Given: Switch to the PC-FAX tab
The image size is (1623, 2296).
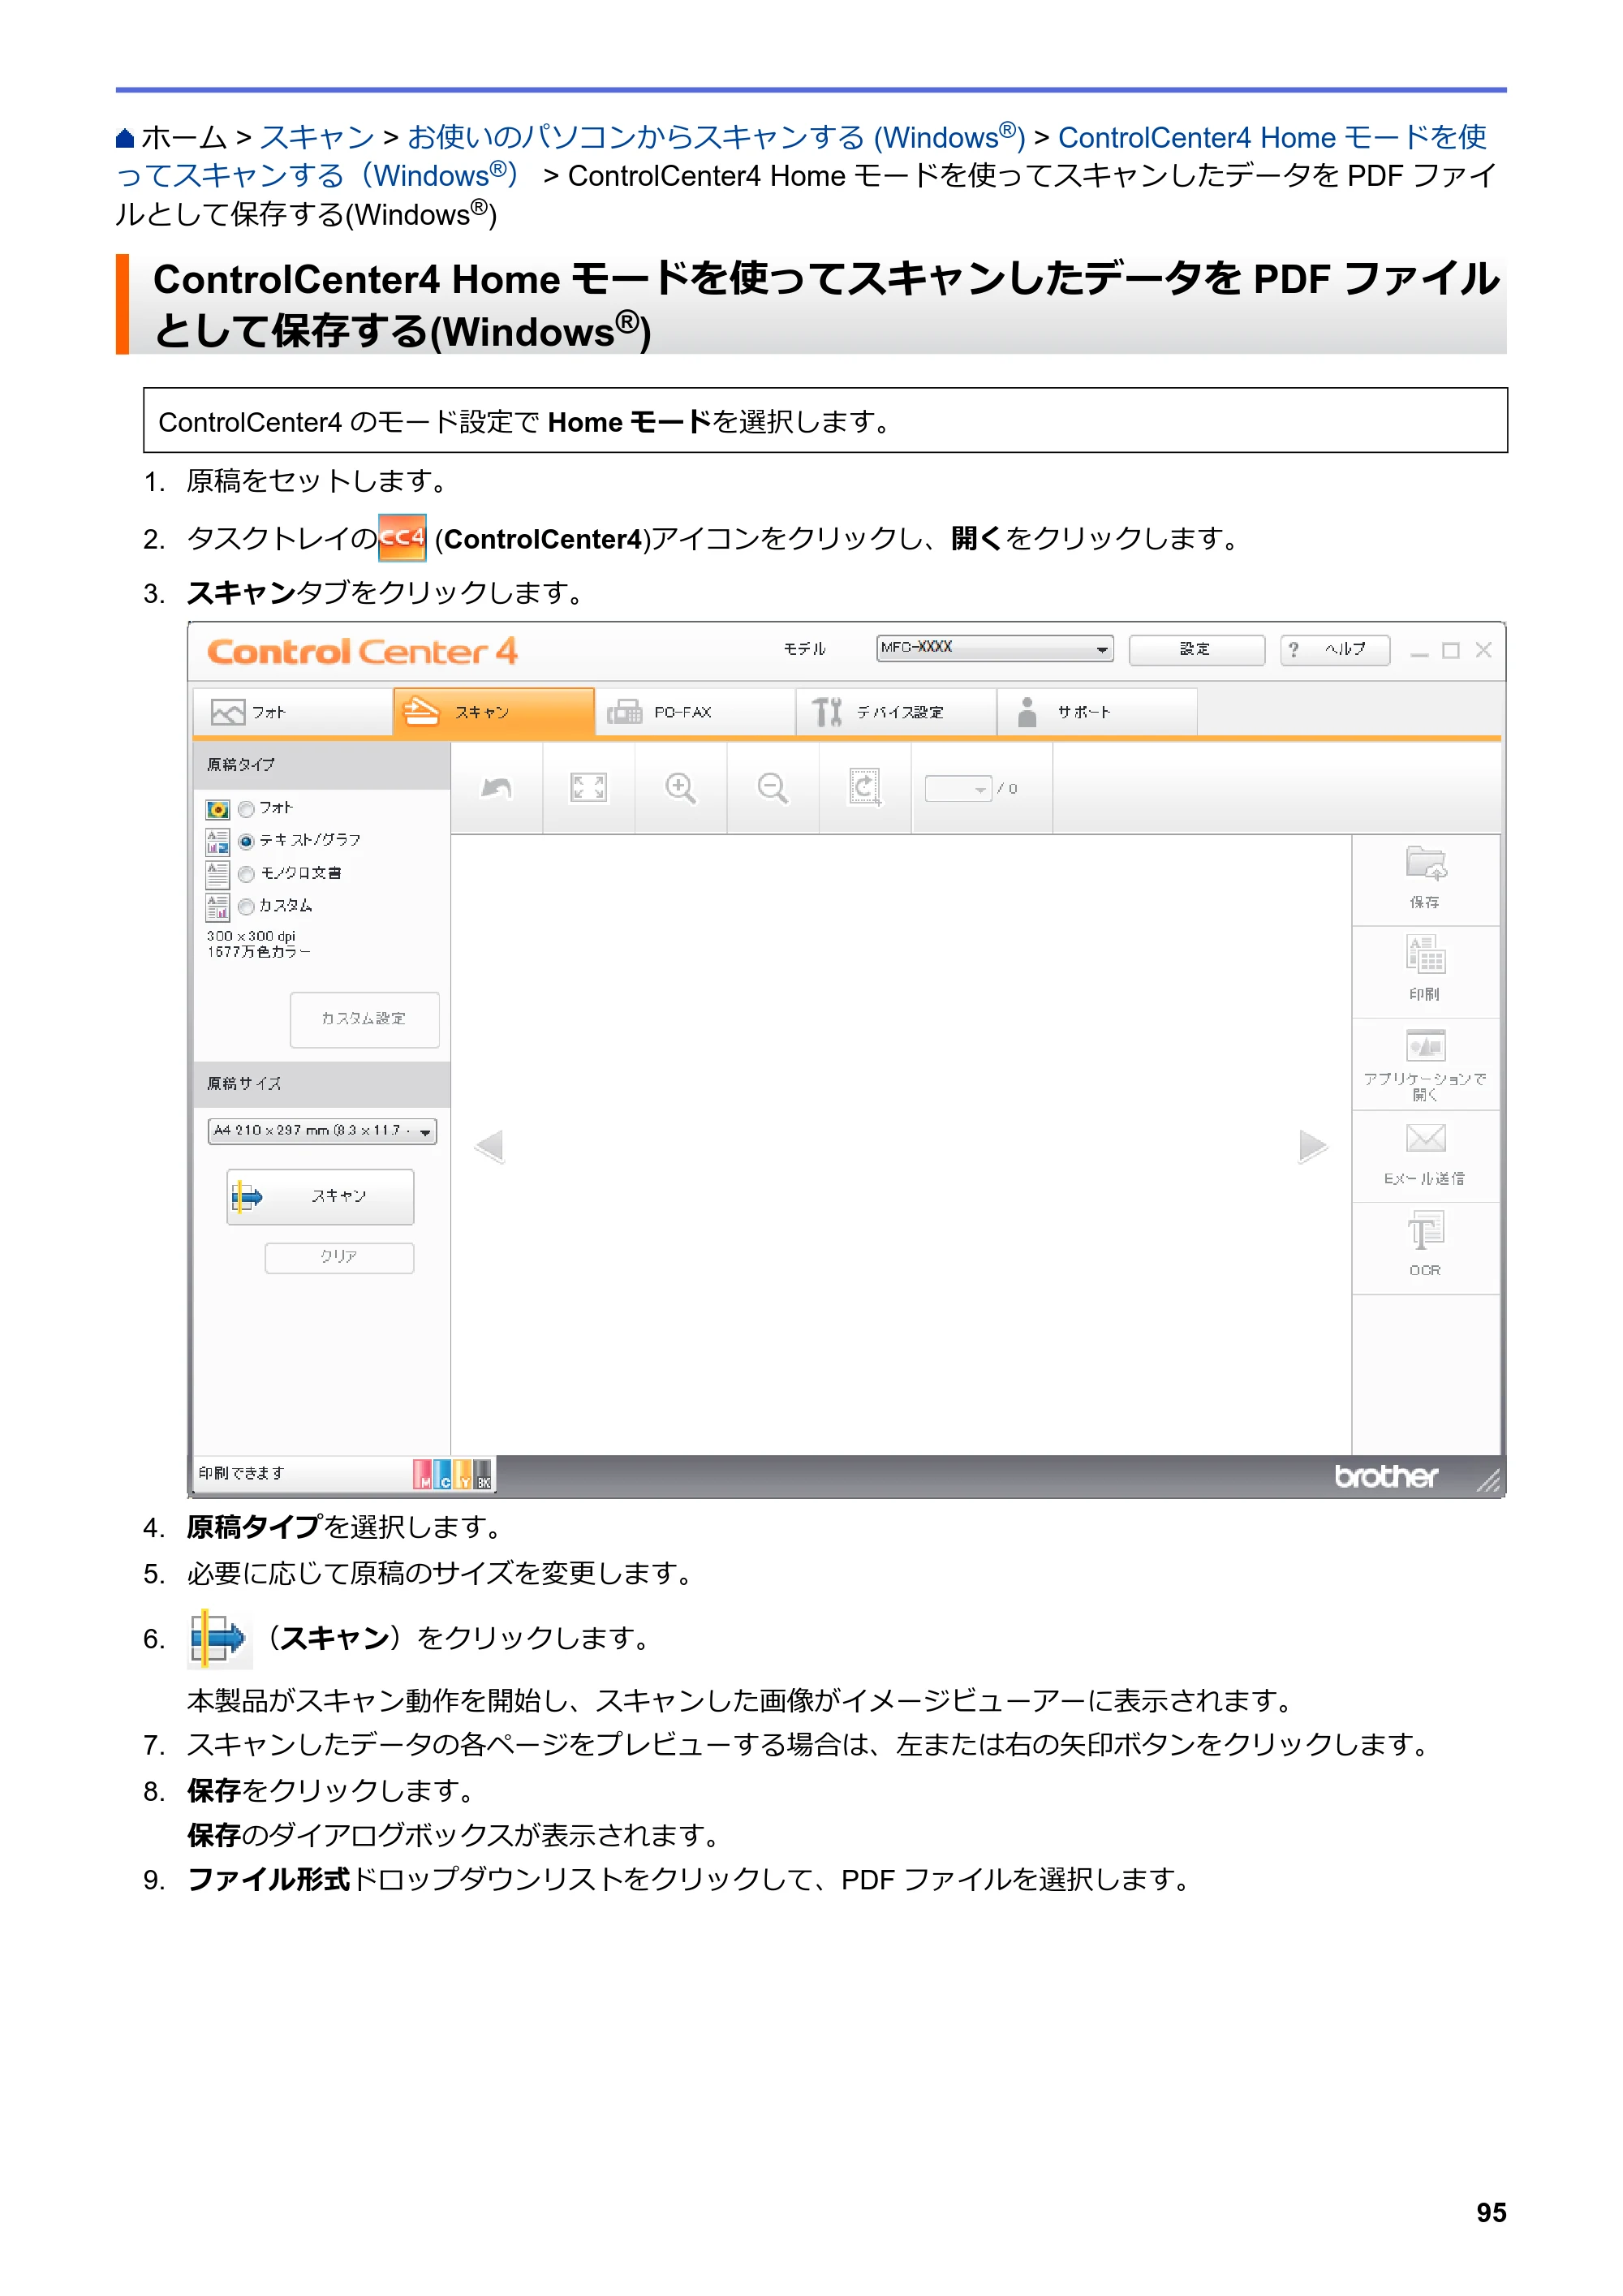Looking at the screenshot, I should point(695,712).
